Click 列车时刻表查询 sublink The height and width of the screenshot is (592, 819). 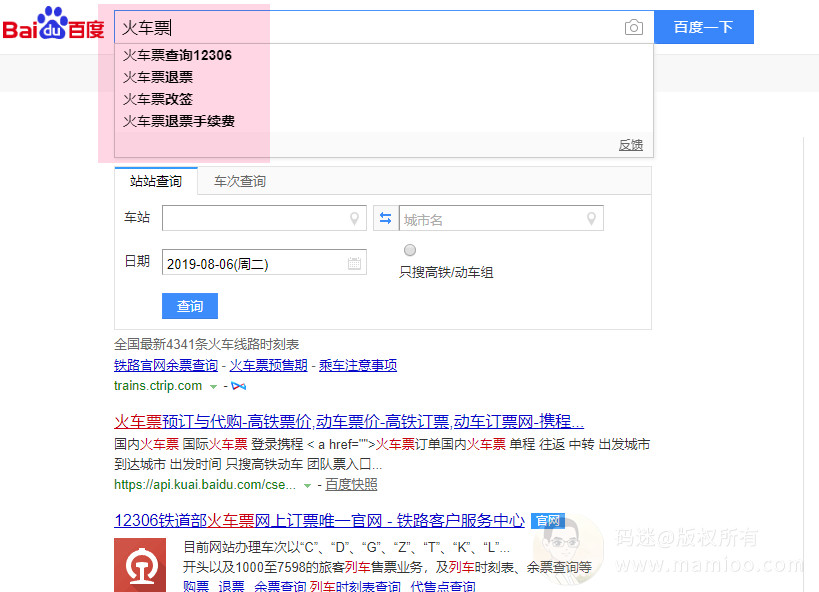click(355, 586)
